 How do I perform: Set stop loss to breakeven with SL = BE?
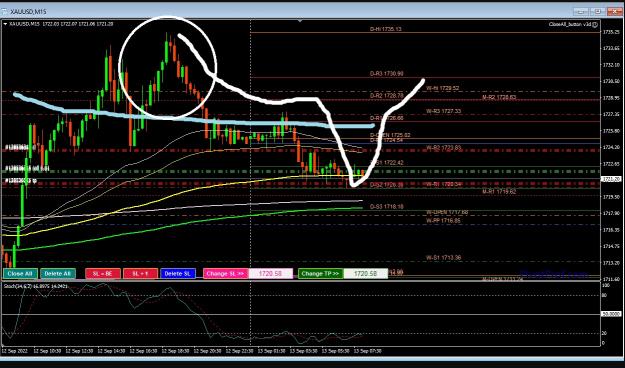pyautogui.click(x=102, y=274)
